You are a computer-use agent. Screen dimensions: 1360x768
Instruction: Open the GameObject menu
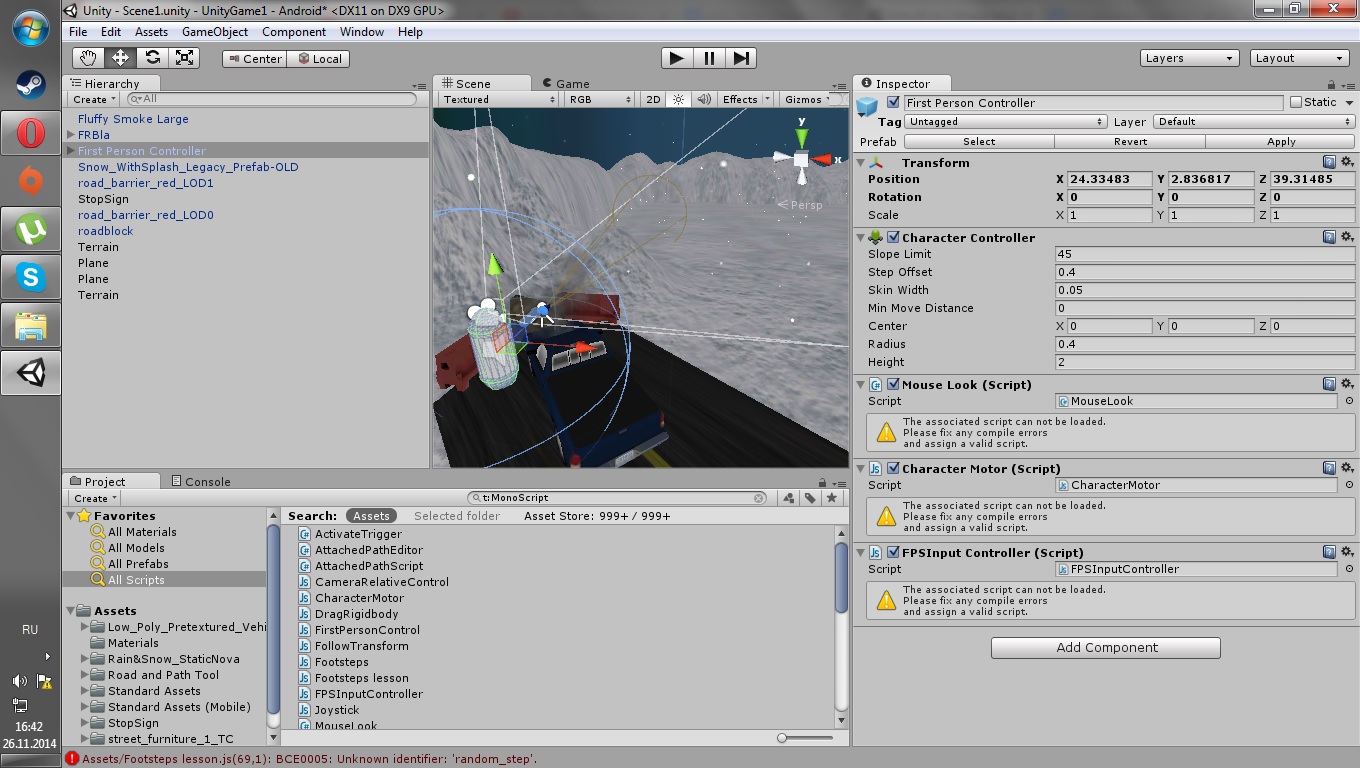pos(215,31)
